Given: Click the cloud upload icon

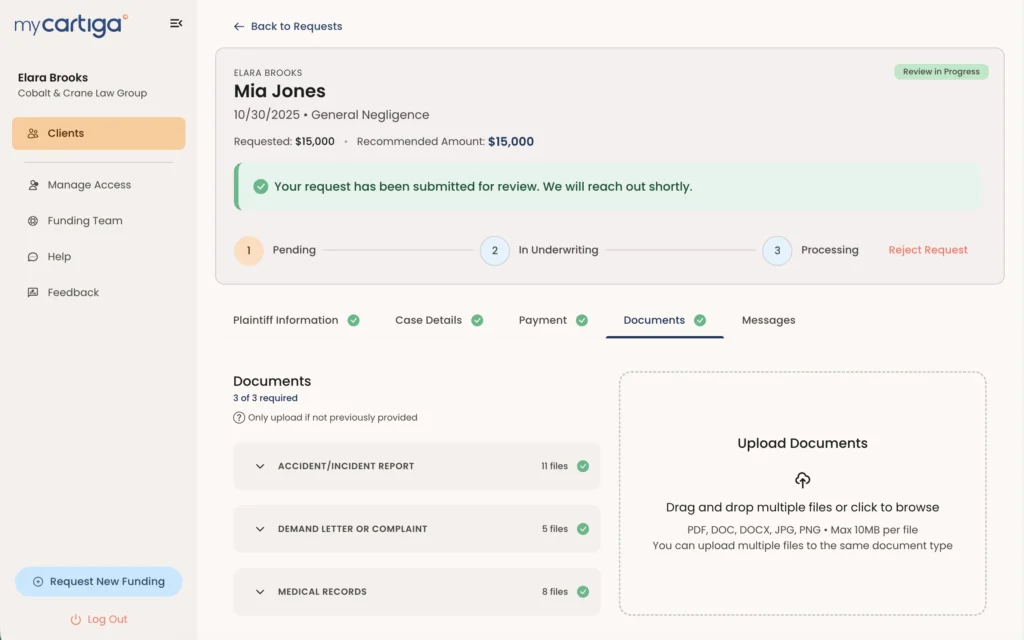Looking at the screenshot, I should click(x=803, y=480).
